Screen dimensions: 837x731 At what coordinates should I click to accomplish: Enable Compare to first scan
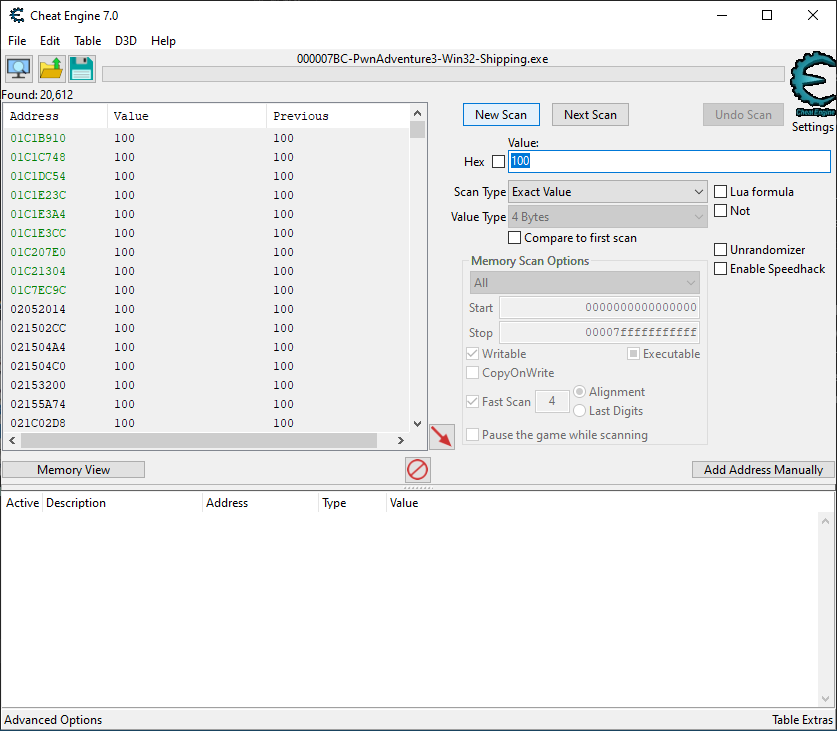(515, 238)
